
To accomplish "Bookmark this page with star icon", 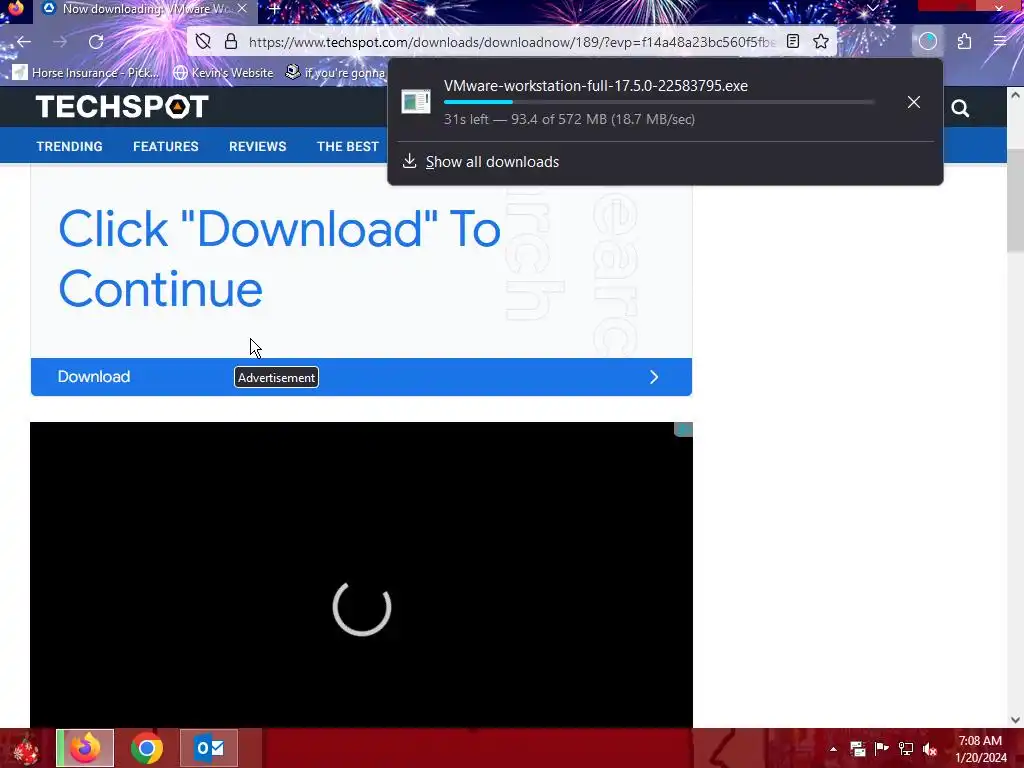I will (821, 42).
